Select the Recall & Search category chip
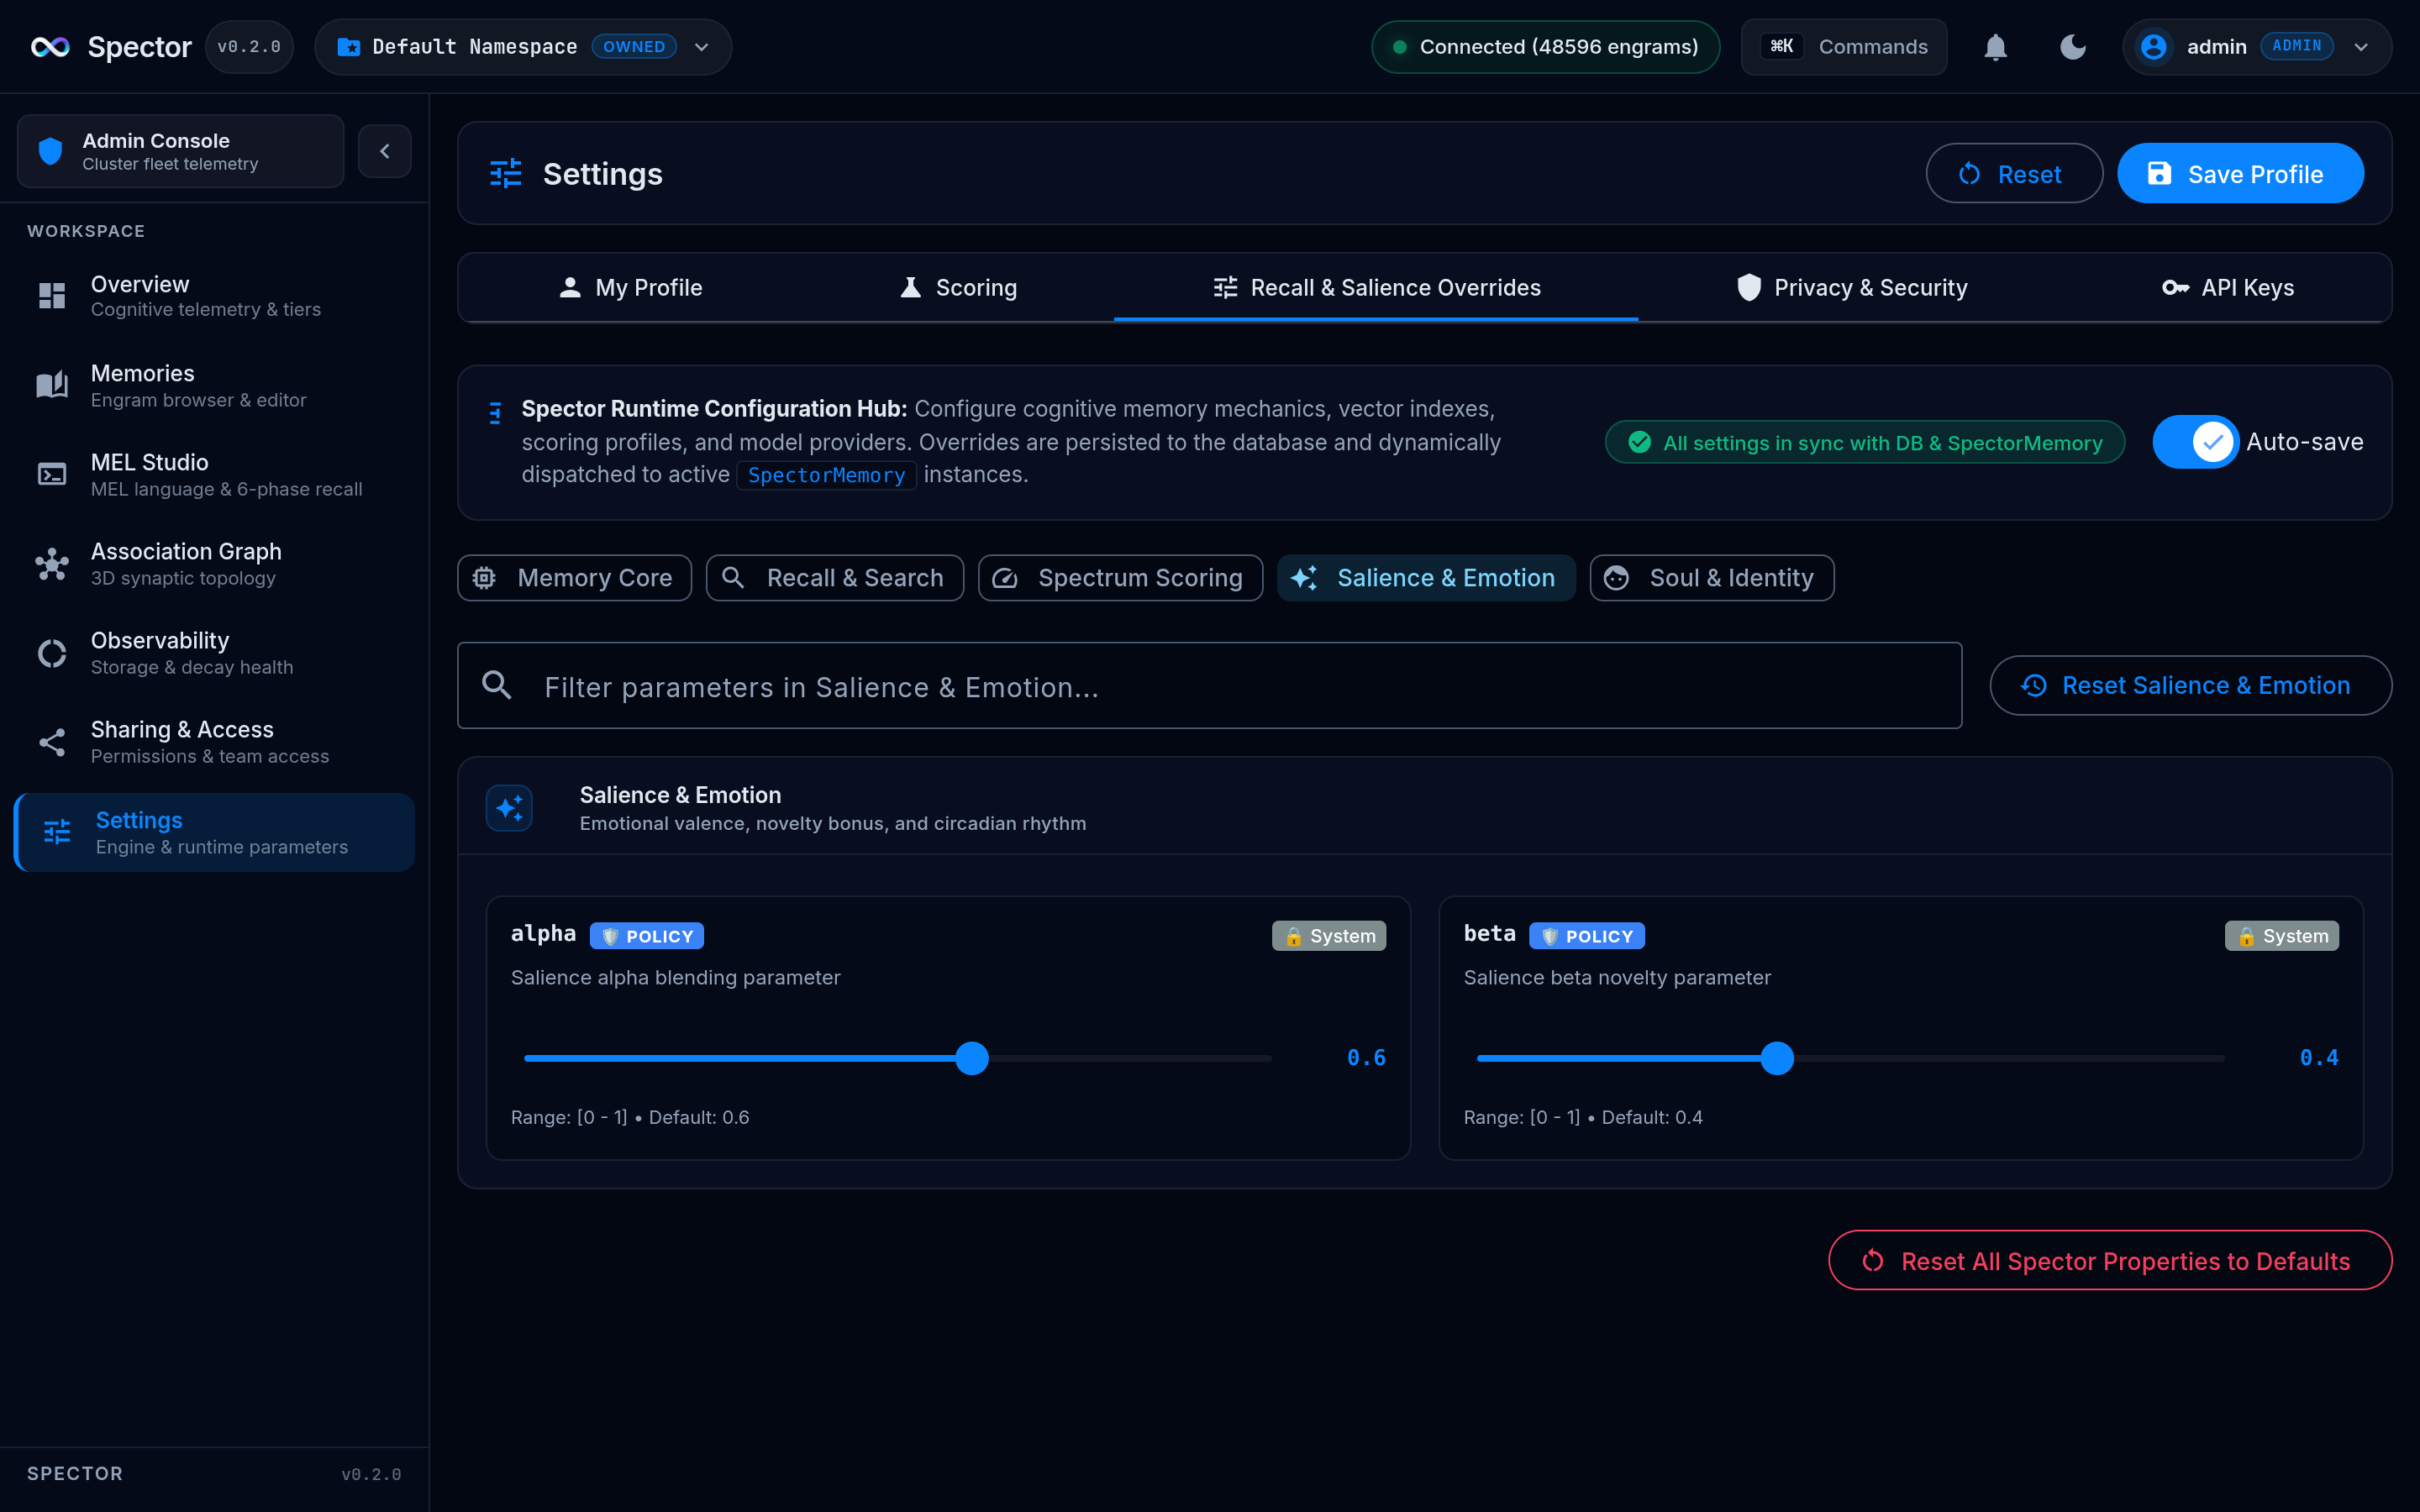 tap(835, 578)
